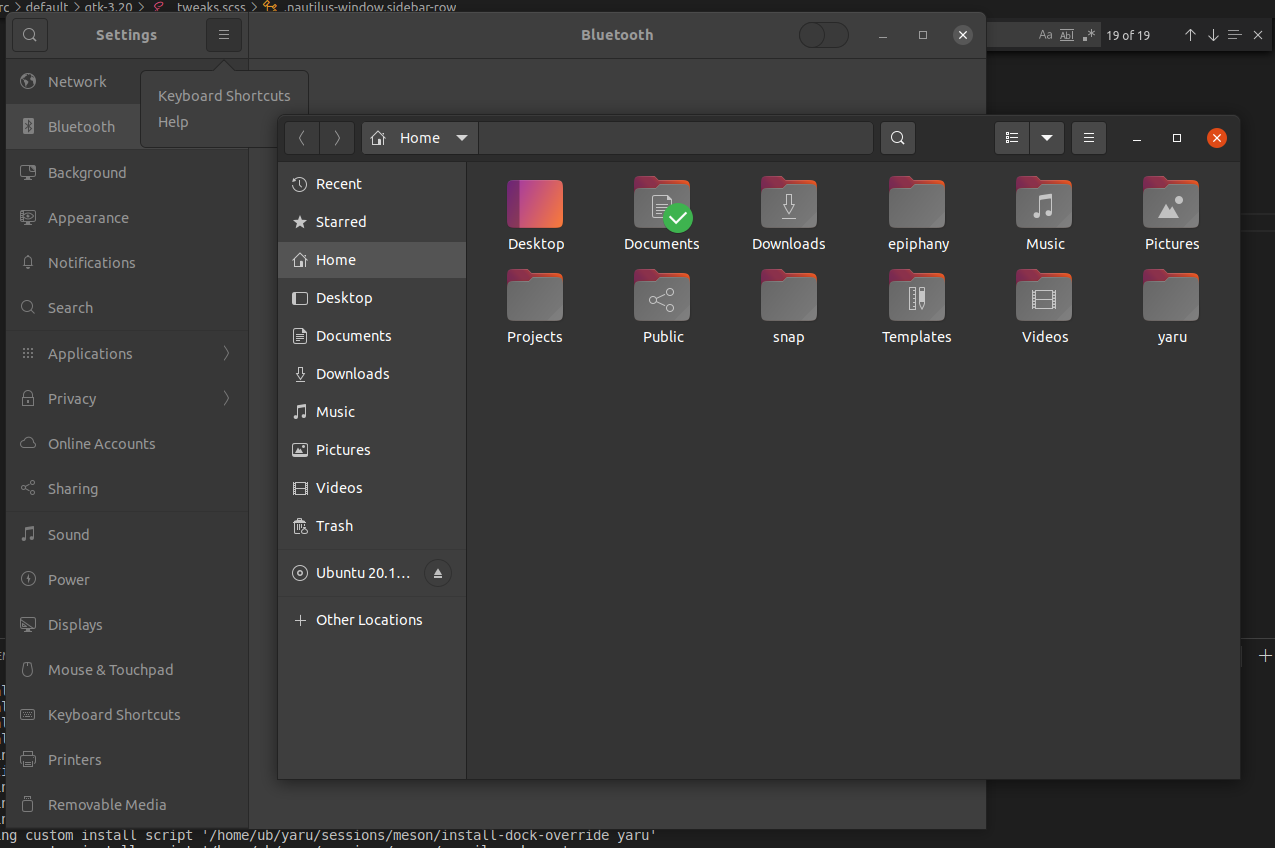Open Keyboard Shortcuts in Settings sidebar
This screenshot has height=848, width=1275.
tap(127, 714)
